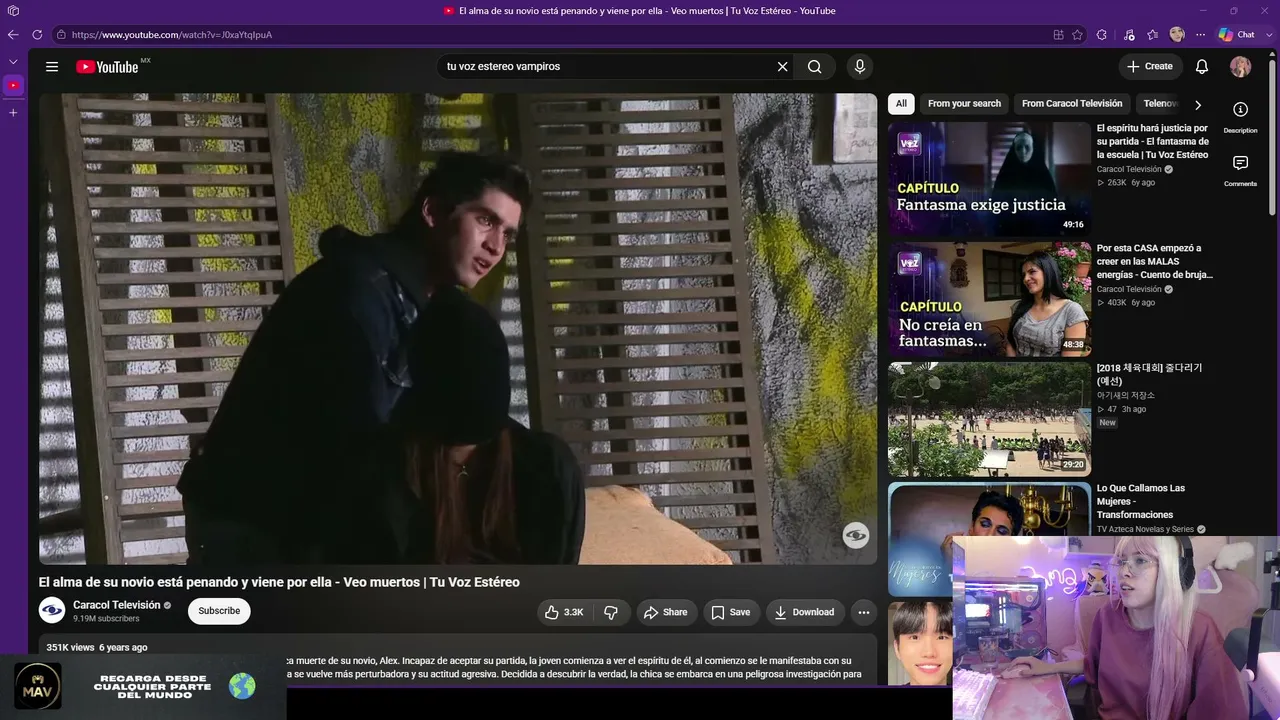Screen dimensions: 1280x720
Task: Open the YouTube account avatar menu
Action: coord(1240,66)
